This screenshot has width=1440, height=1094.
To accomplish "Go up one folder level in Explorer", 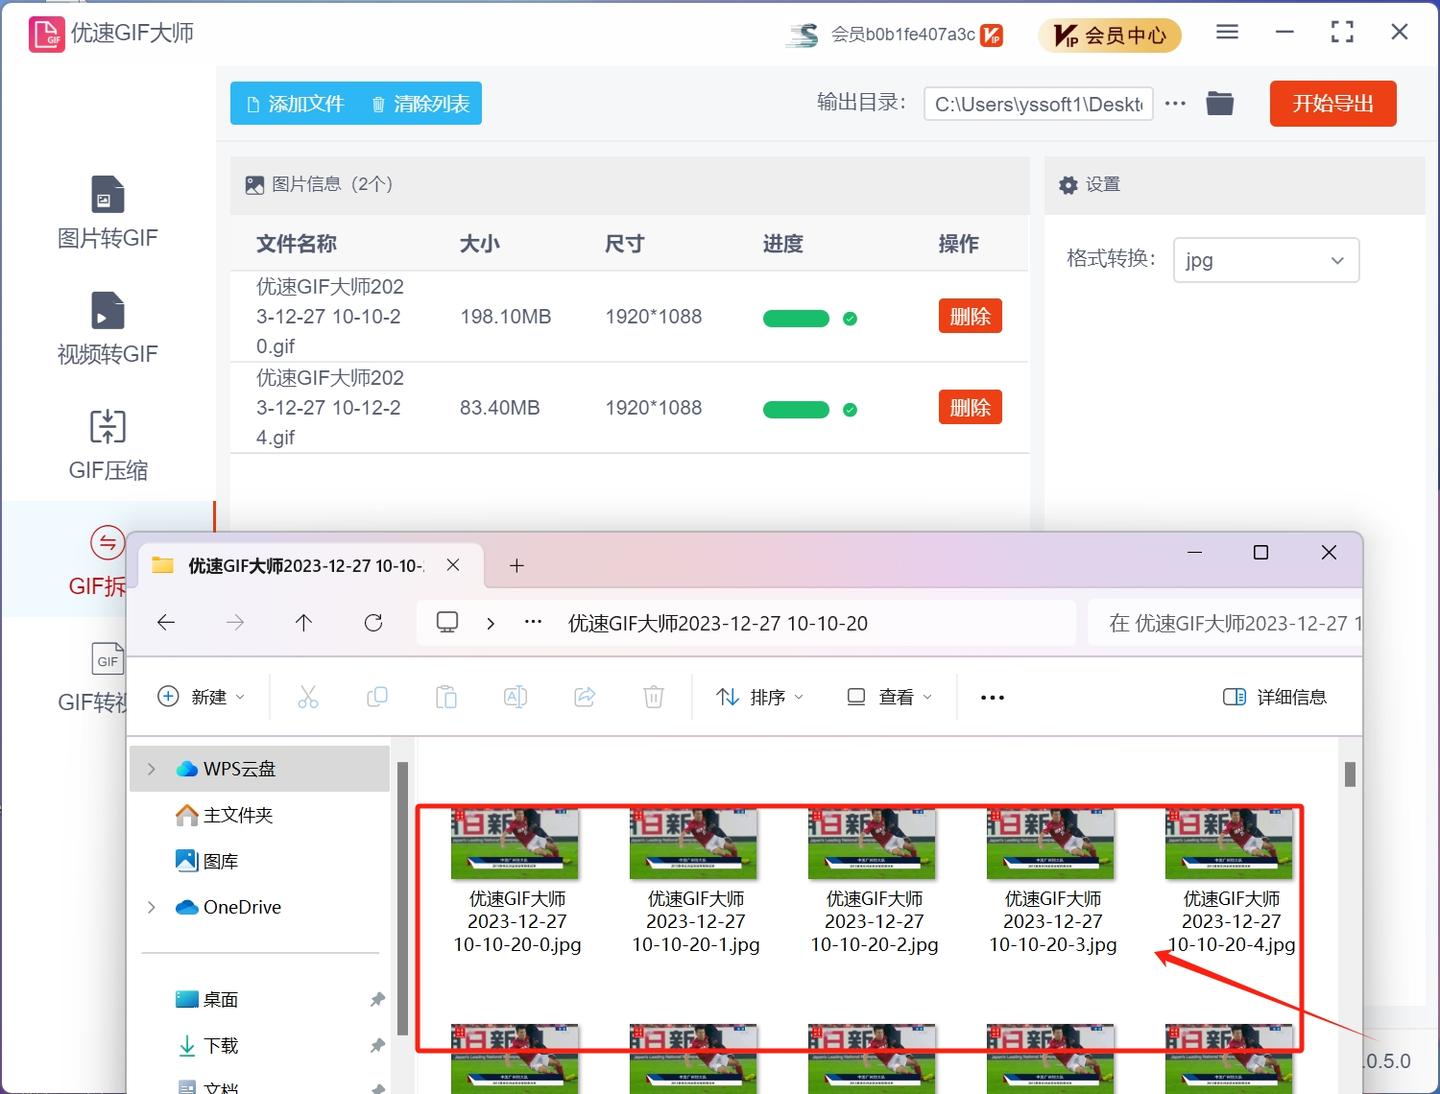I will click(x=304, y=623).
